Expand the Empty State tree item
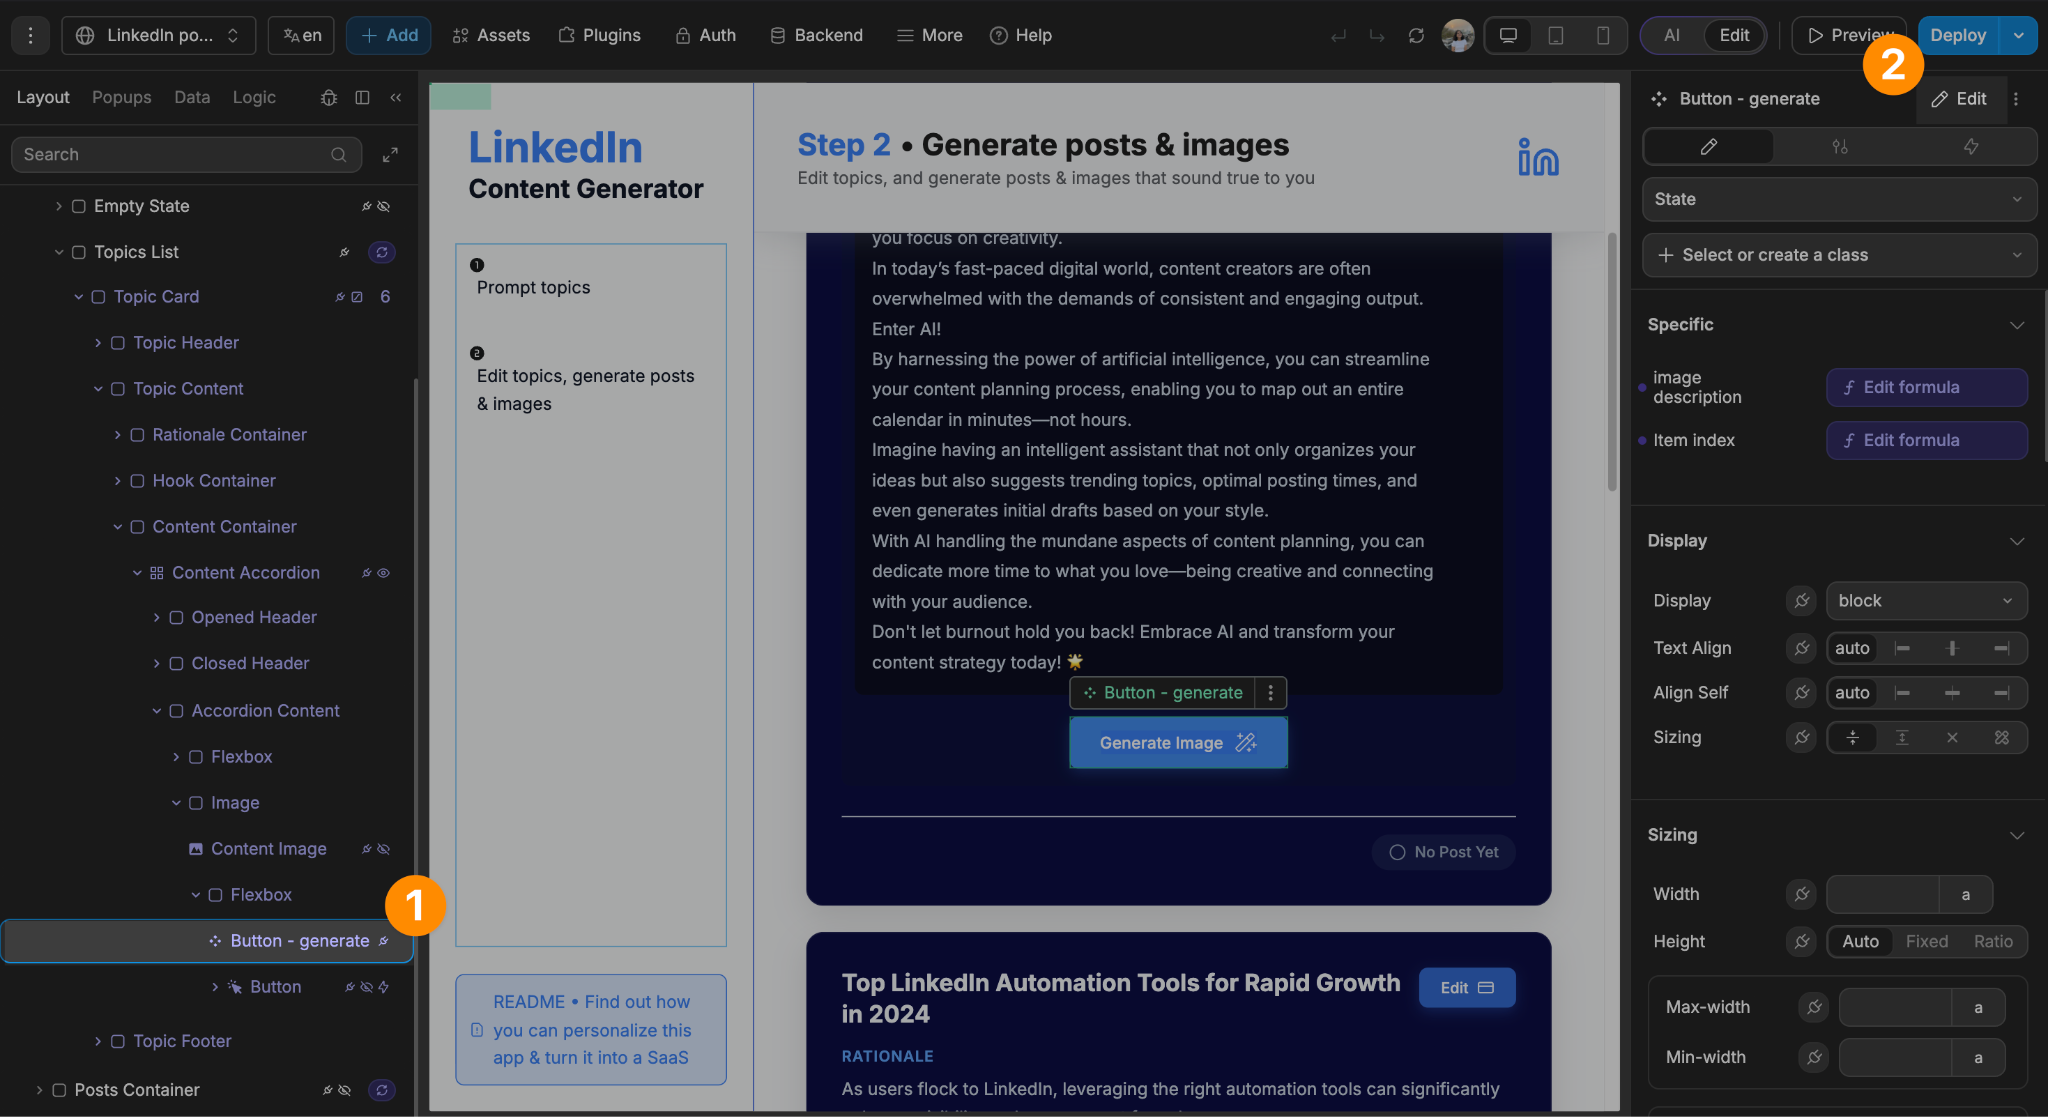 pos(58,206)
